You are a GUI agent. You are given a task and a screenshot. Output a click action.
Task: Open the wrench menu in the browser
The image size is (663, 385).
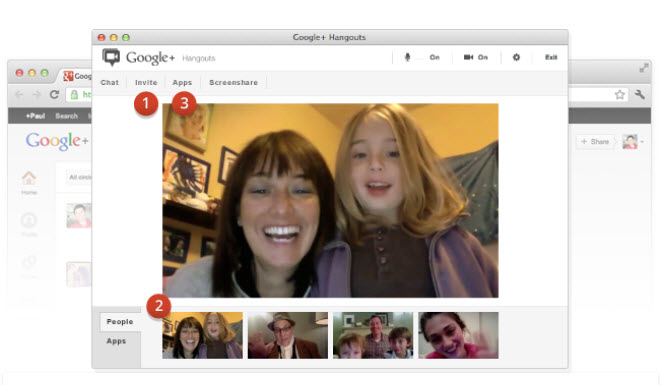point(640,95)
